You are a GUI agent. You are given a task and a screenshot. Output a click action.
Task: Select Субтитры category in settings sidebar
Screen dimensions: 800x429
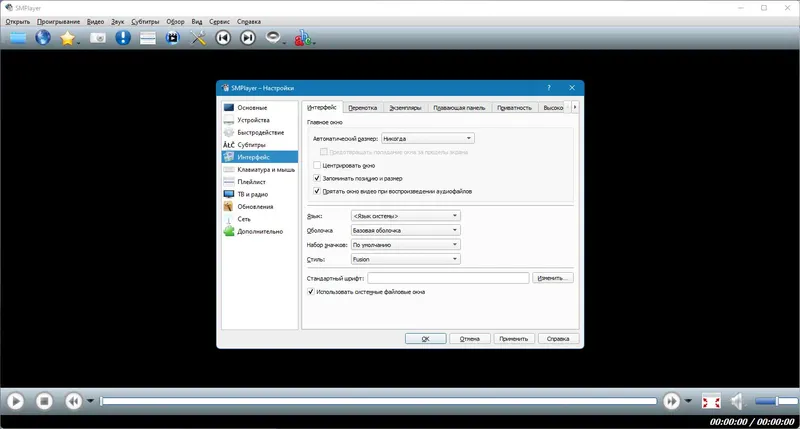click(x=260, y=145)
